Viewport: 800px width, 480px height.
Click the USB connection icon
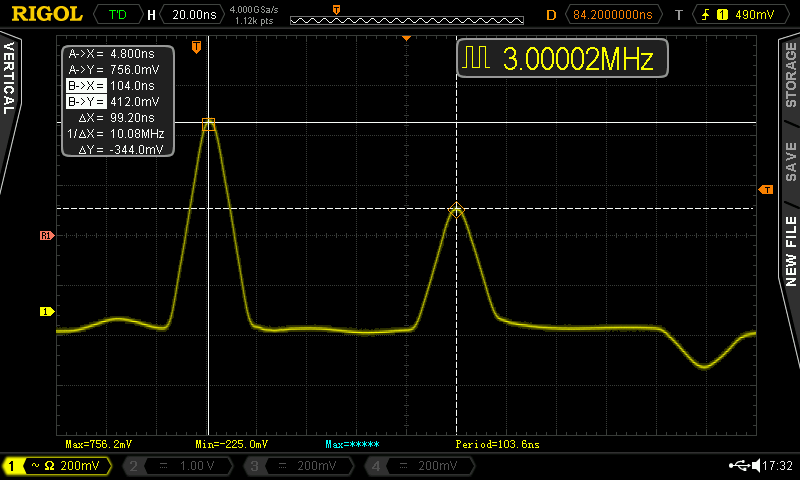point(739,465)
